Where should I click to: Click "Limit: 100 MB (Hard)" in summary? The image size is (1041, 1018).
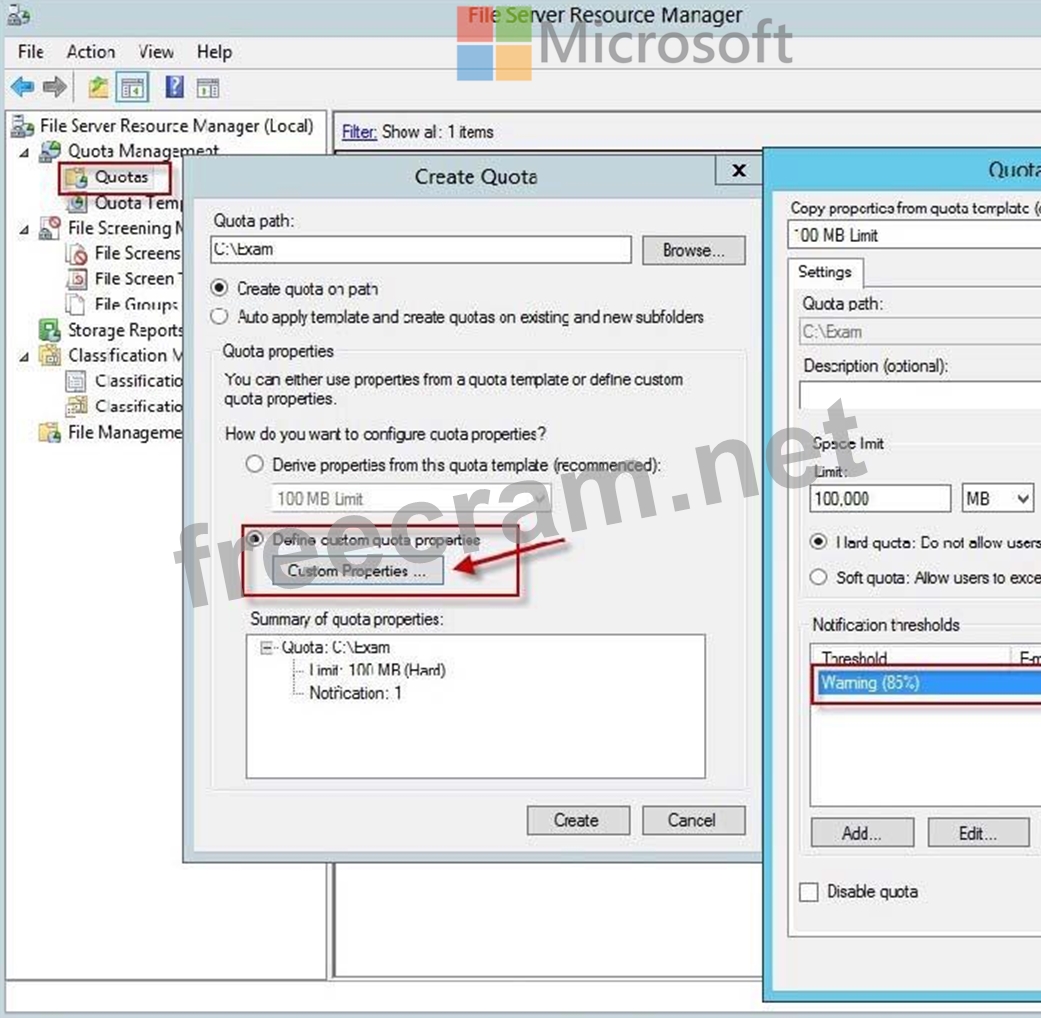(377, 670)
